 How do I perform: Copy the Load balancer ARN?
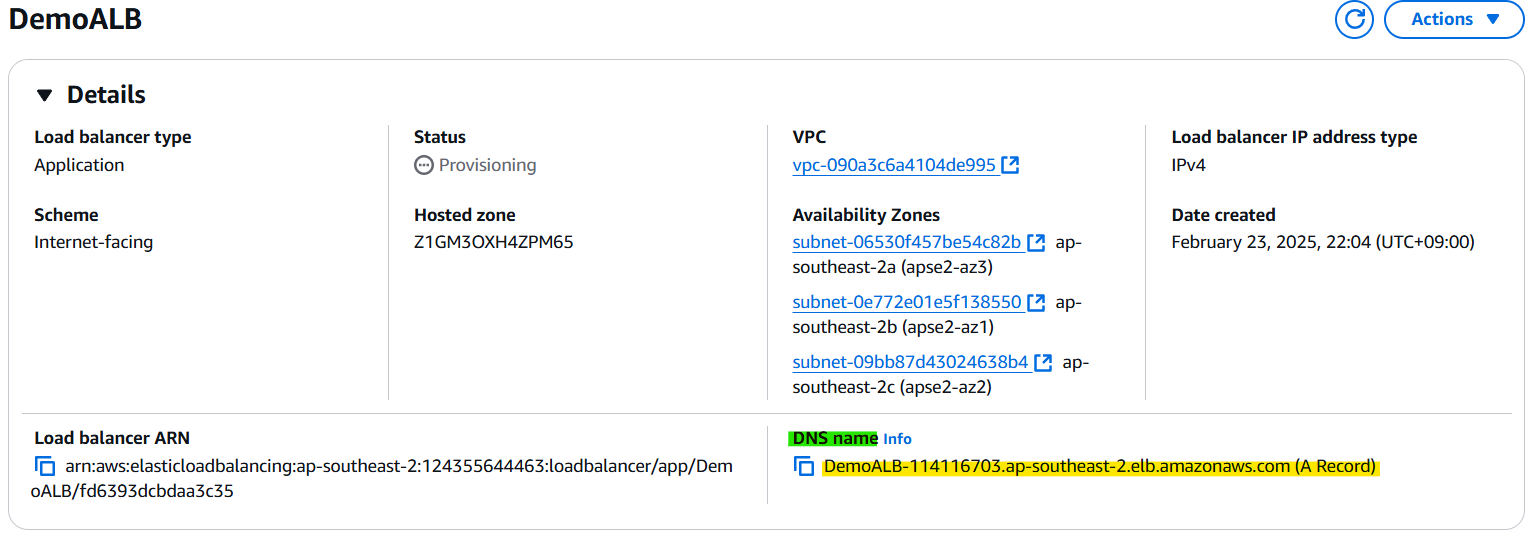(44, 466)
